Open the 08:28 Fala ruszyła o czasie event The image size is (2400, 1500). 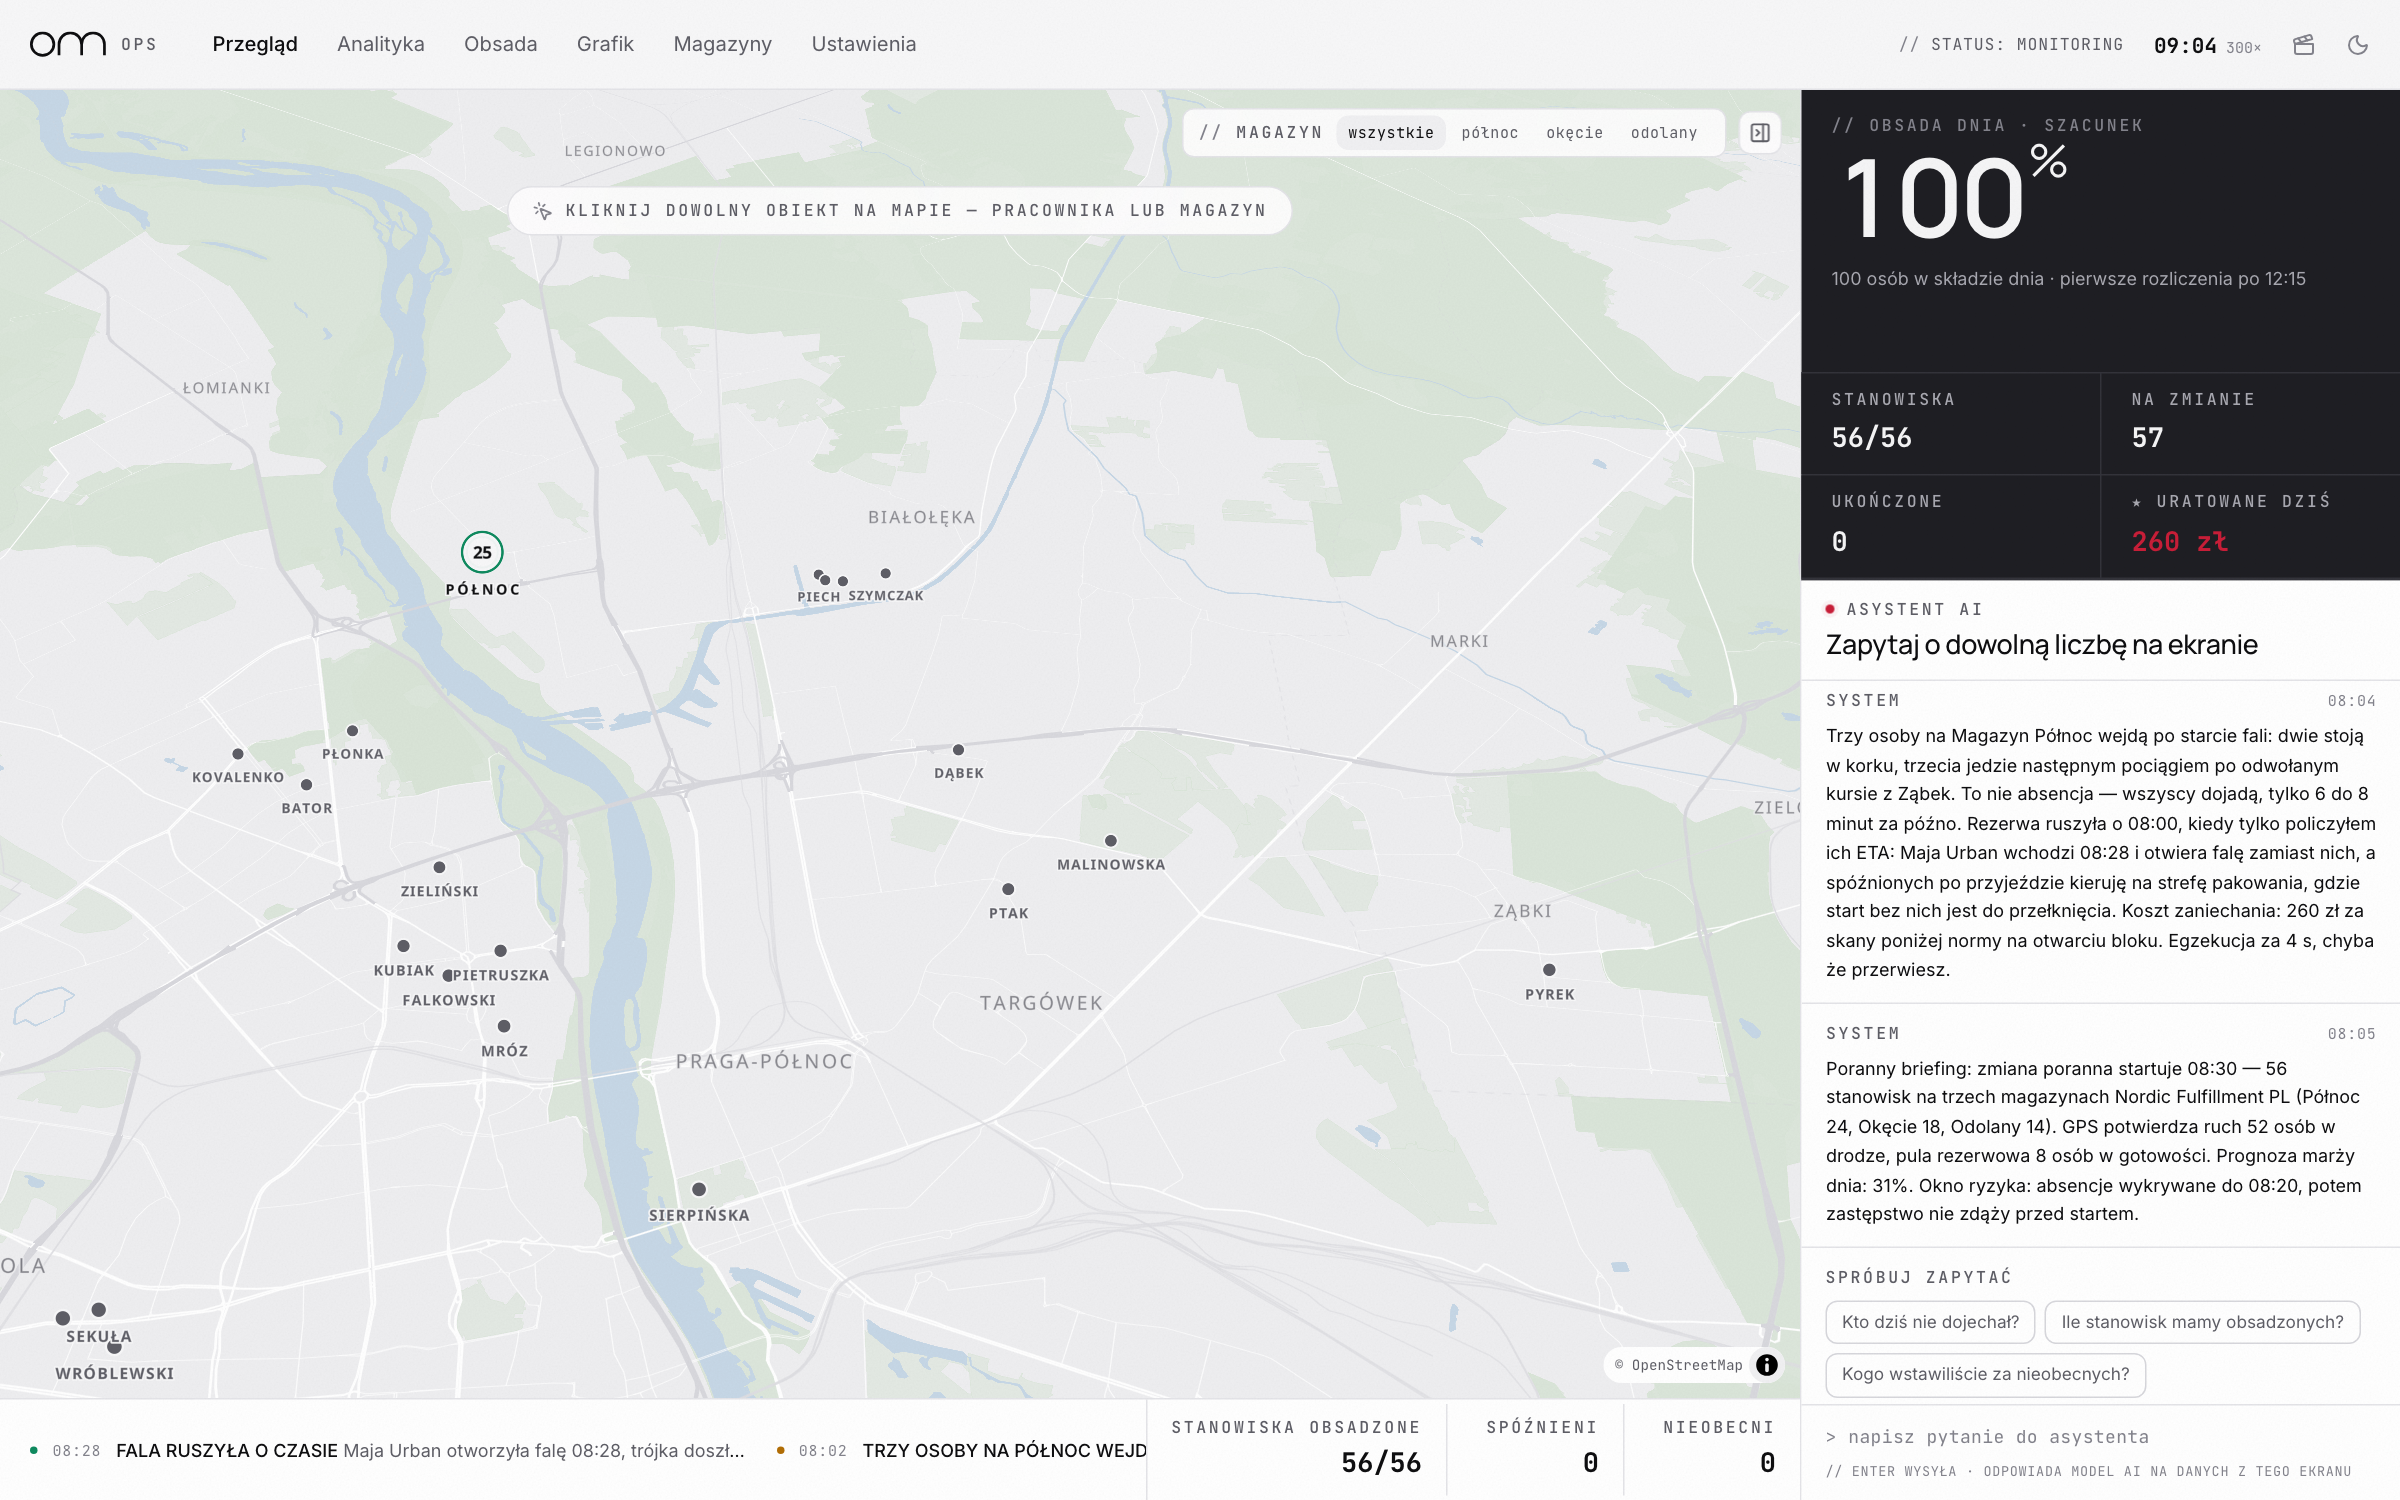pyautogui.click(x=388, y=1451)
